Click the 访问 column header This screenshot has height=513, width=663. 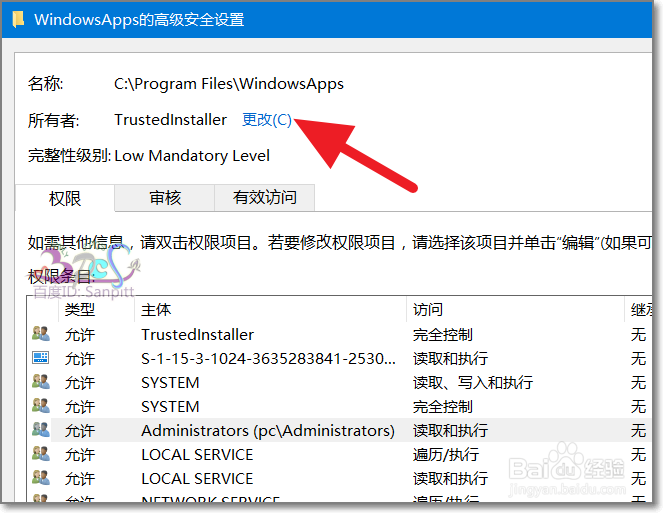[x=427, y=310]
